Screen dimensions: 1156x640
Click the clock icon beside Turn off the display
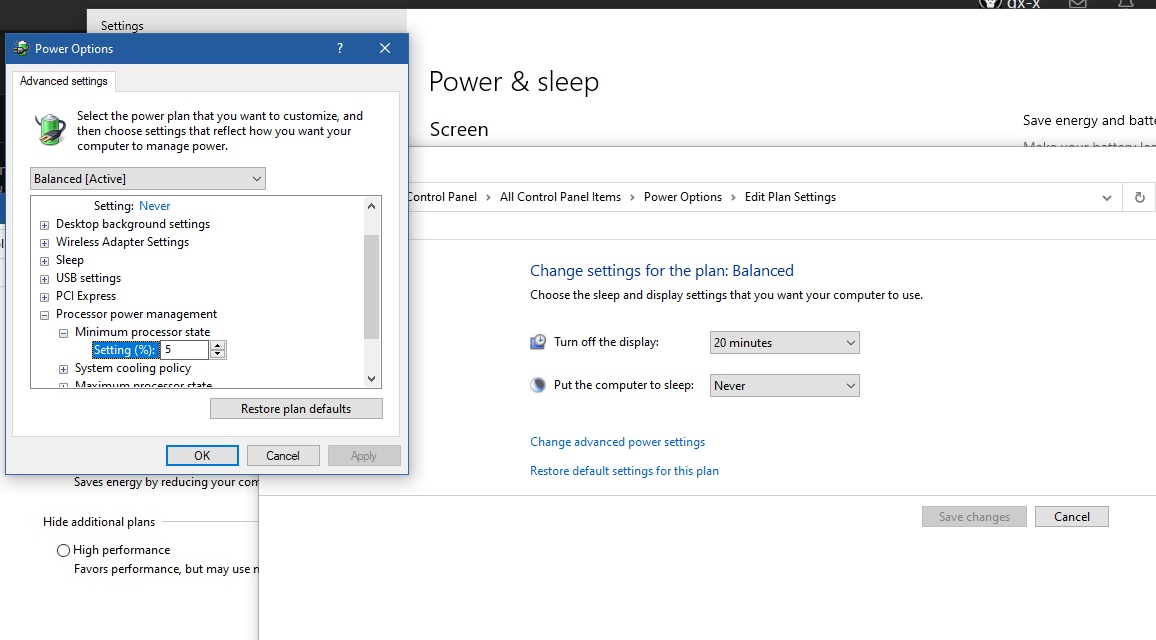[538, 343]
